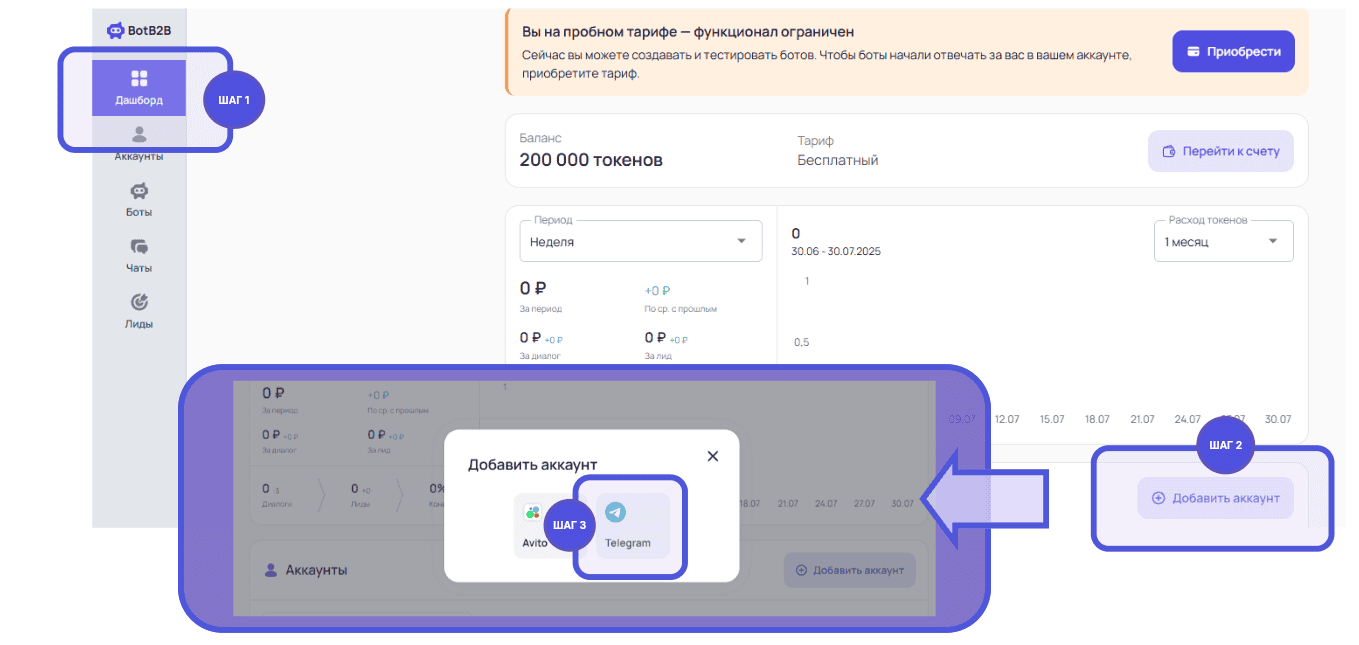This screenshot has height=645, width=1359.
Task: Select the Лиды sidebar icon
Action: pos(139,311)
